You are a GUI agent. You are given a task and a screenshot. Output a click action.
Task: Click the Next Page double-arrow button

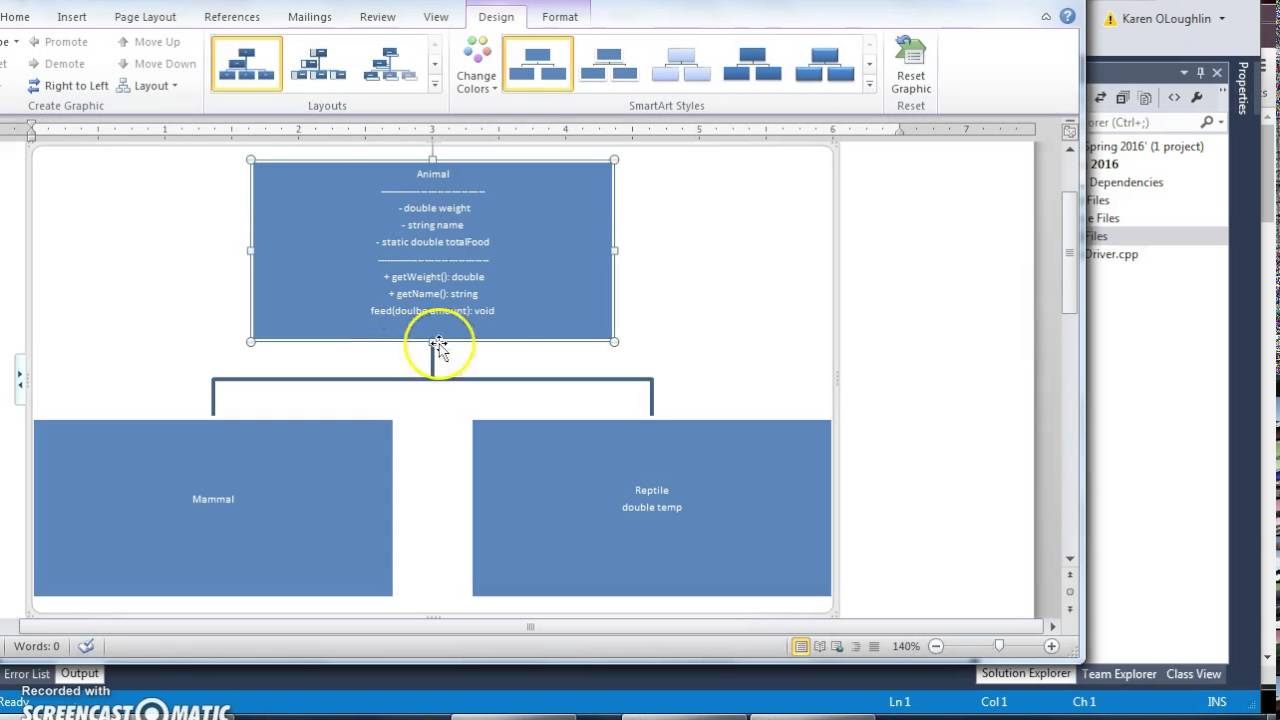coord(1070,609)
